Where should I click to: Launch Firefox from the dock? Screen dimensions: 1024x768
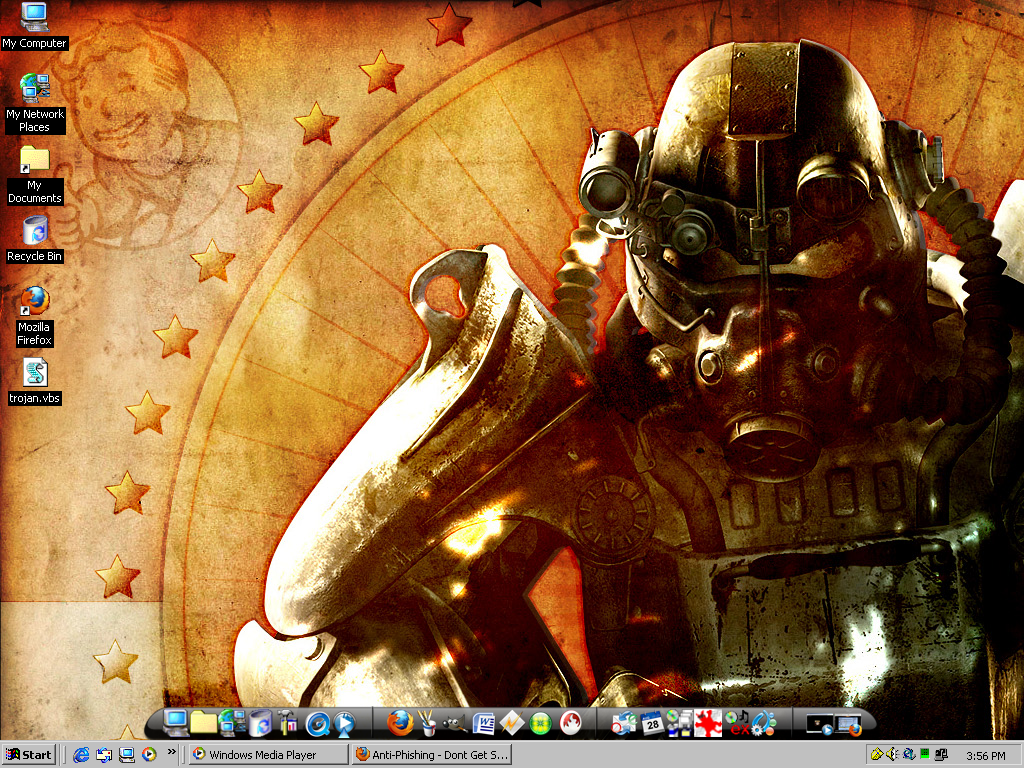click(x=399, y=722)
